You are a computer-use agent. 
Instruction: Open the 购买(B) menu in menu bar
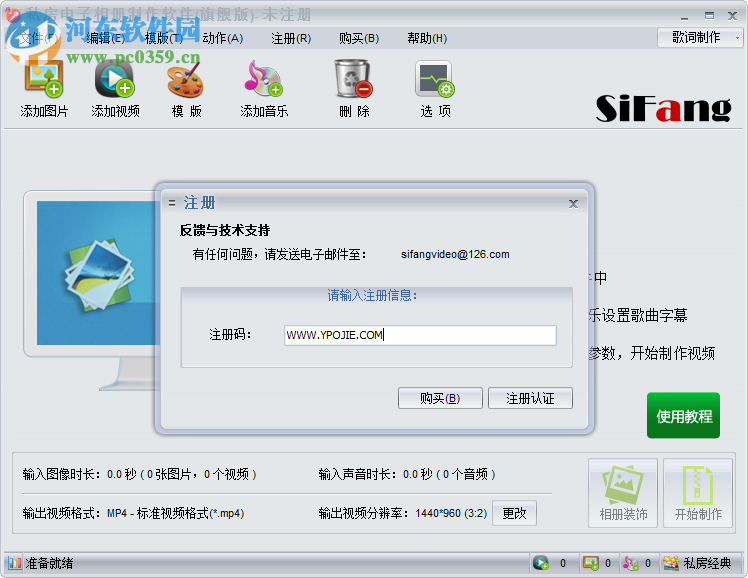(359, 38)
